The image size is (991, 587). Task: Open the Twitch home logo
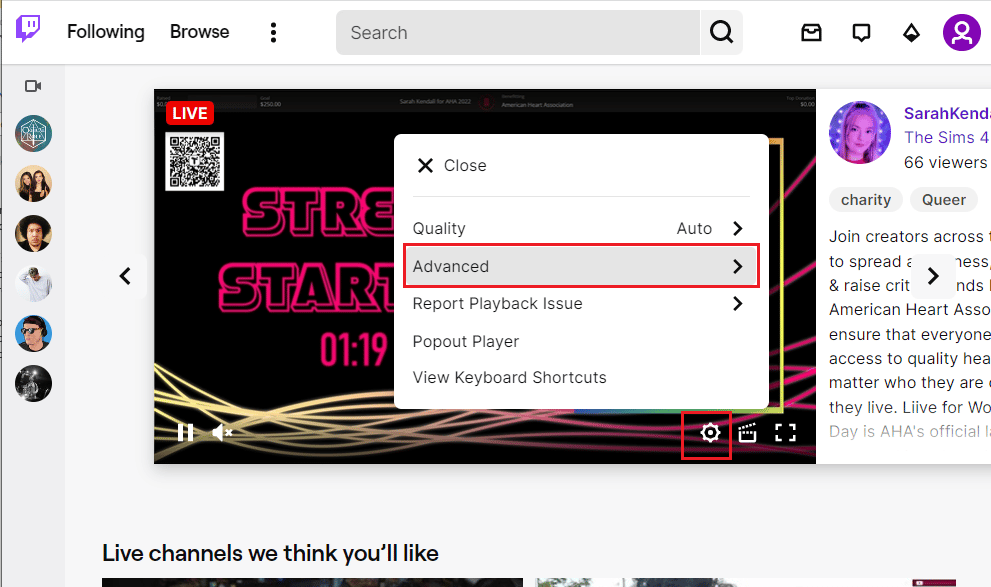pyautogui.click(x=28, y=29)
